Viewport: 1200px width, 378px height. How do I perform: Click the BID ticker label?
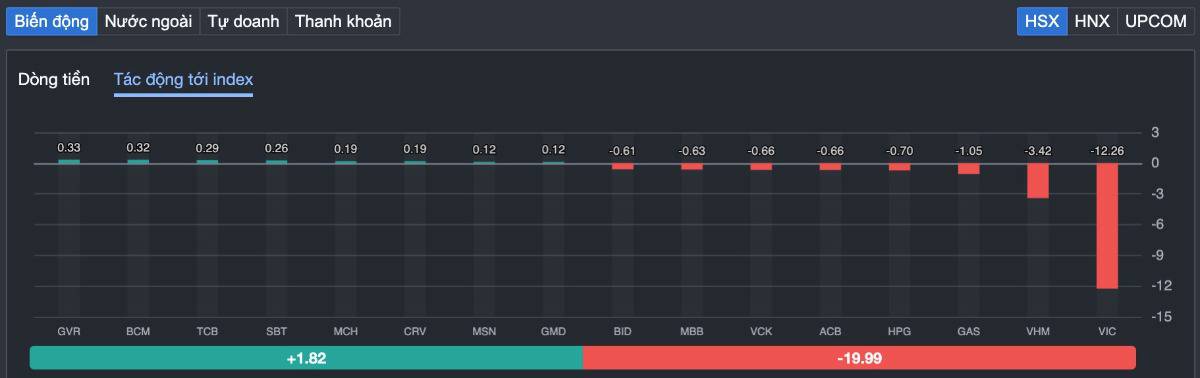pos(622,331)
